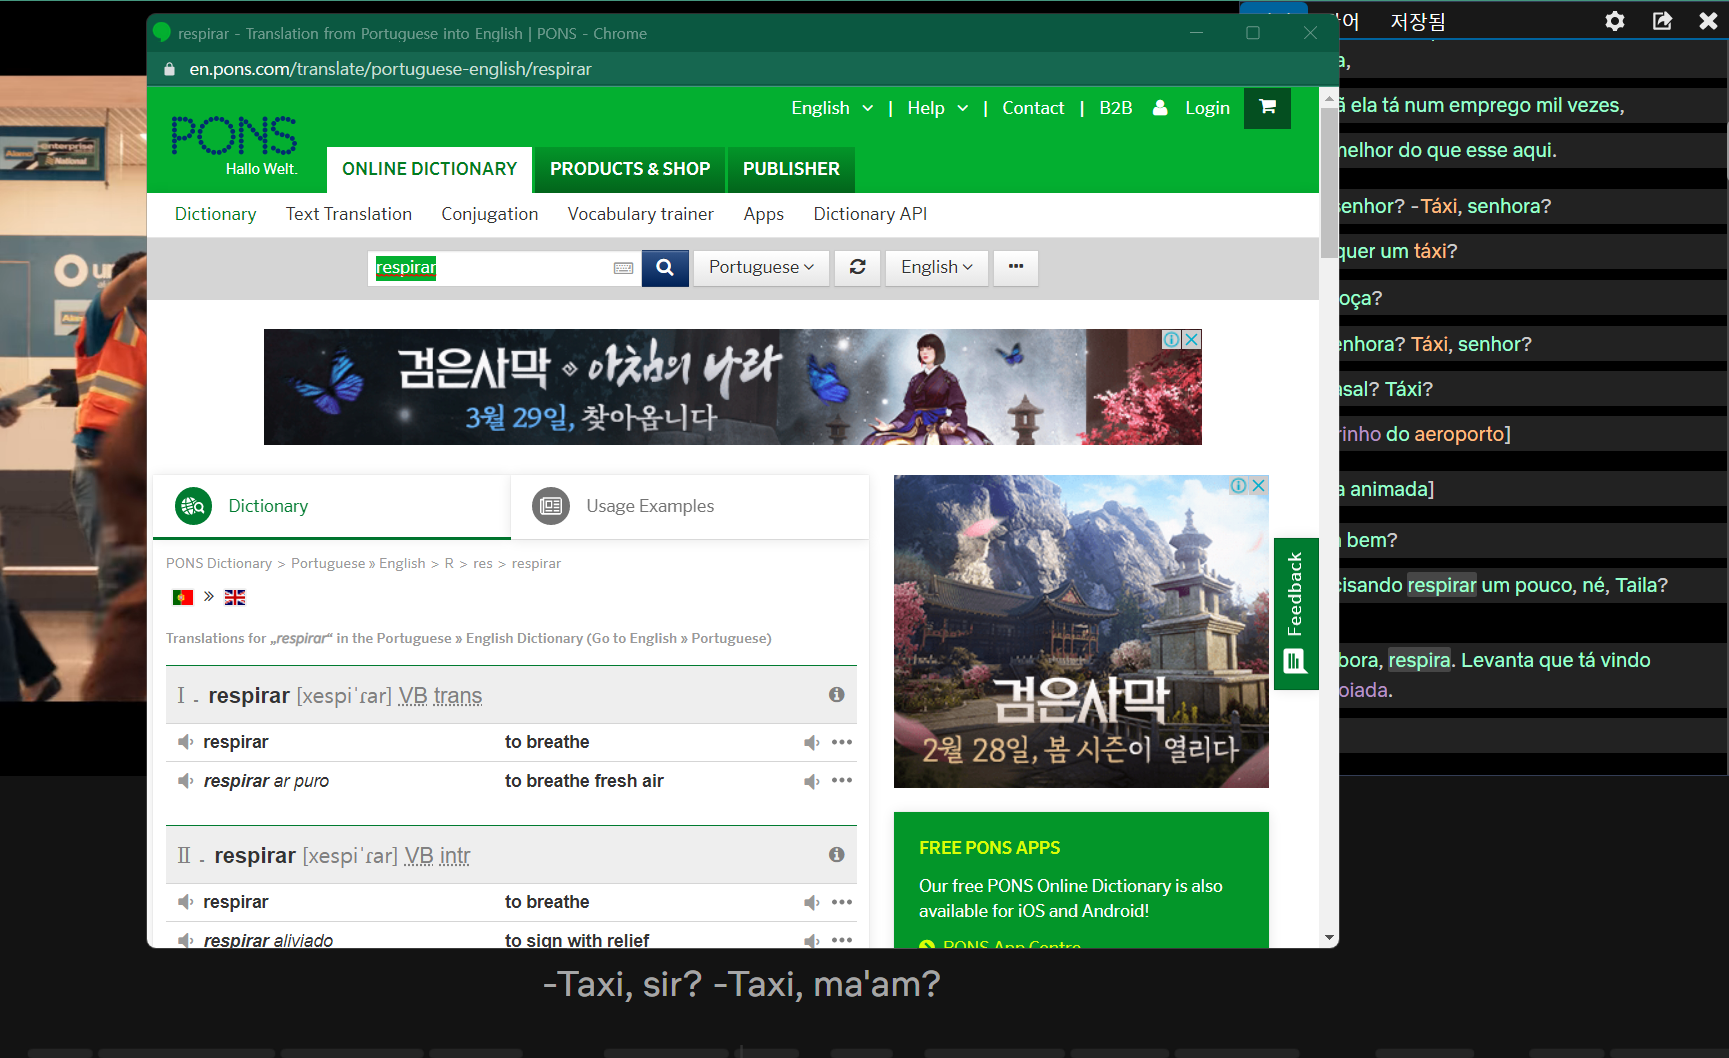Close the background subtitle panel with X
This screenshot has width=1729, height=1058.
(x=1708, y=21)
